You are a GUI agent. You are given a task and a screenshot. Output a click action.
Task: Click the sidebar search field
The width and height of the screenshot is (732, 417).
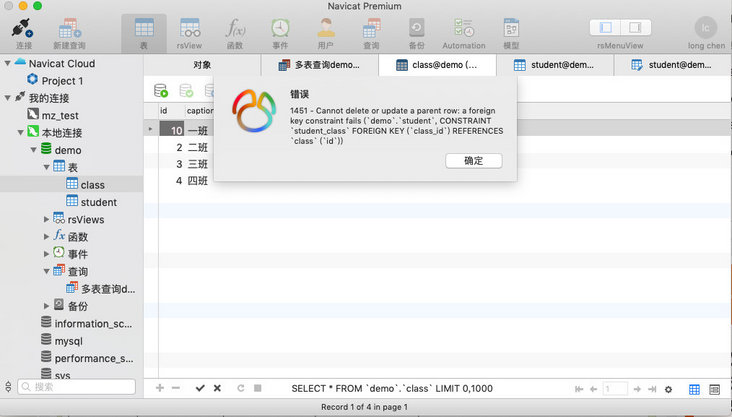(x=77, y=387)
